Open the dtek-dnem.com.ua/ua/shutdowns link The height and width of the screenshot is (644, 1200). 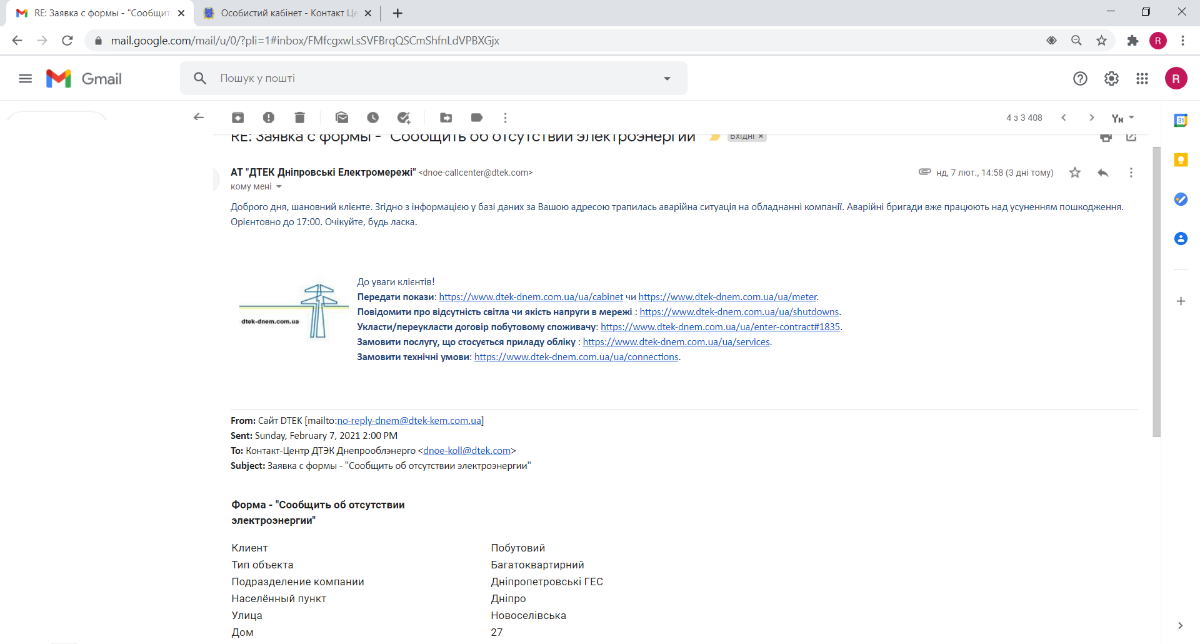(740, 312)
